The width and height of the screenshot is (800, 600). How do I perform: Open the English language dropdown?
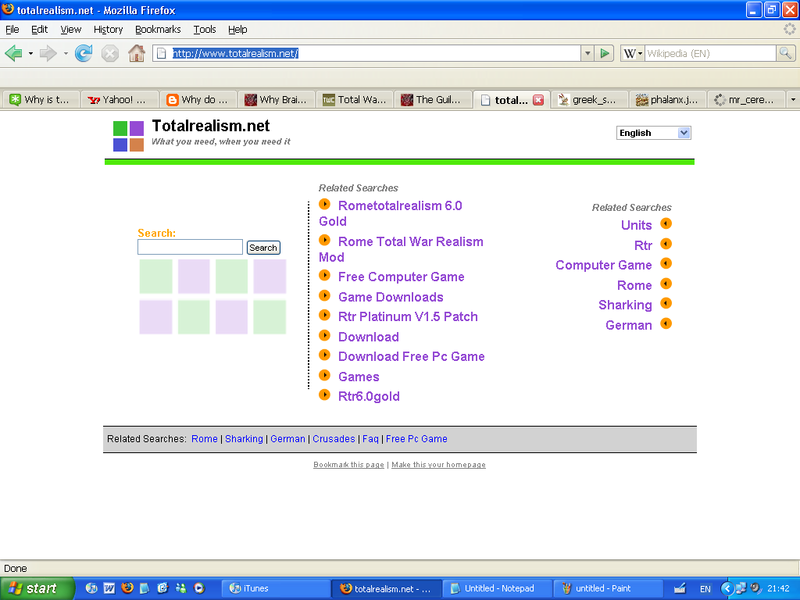pyautogui.click(x=654, y=133)
